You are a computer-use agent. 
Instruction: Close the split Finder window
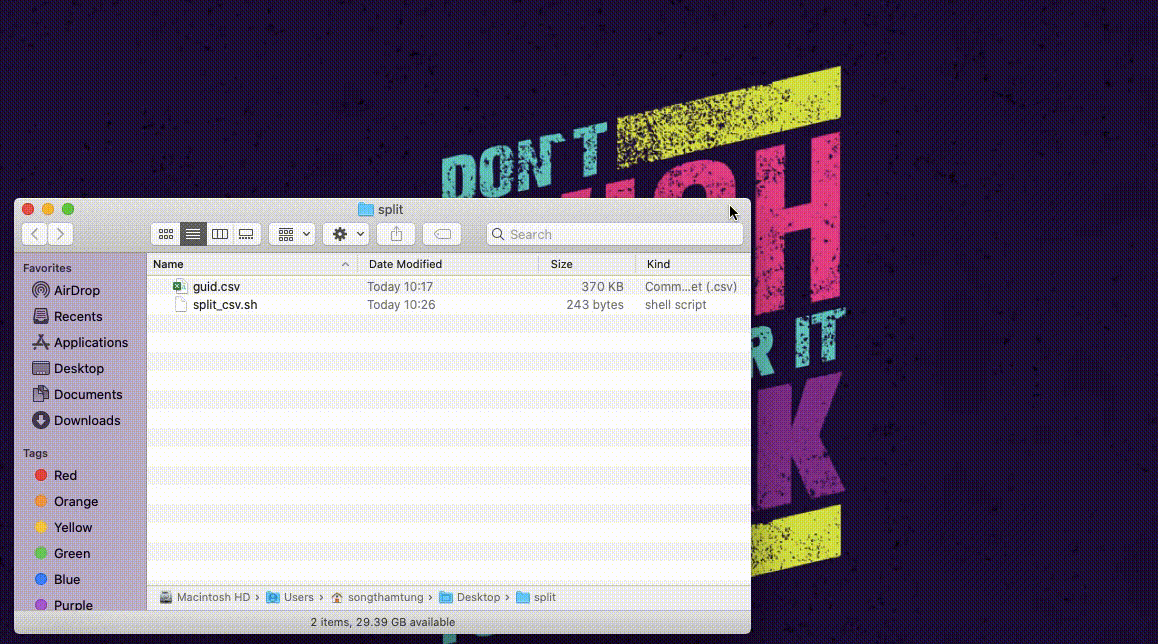[28, 210]
